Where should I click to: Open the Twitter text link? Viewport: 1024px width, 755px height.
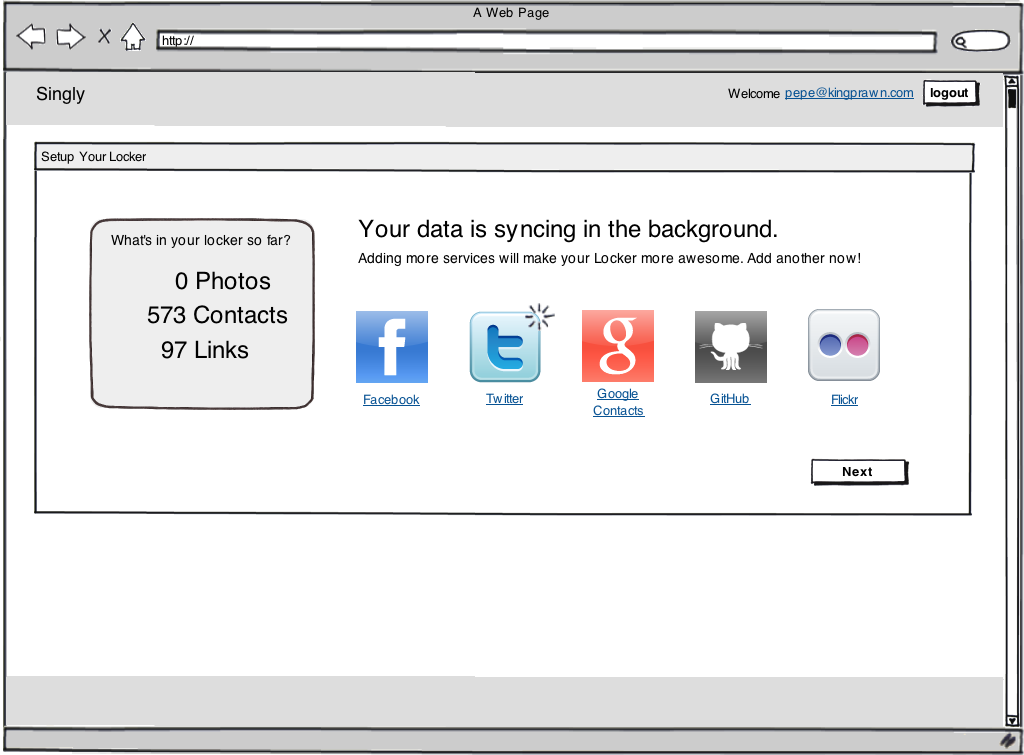[x=504, y=398]
